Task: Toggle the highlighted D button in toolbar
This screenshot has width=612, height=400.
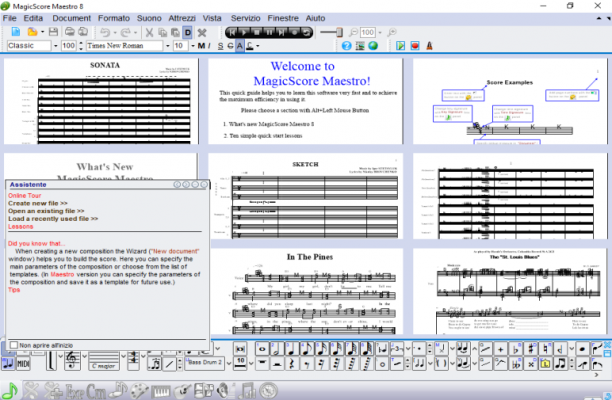Action: [x=188, y=32]
